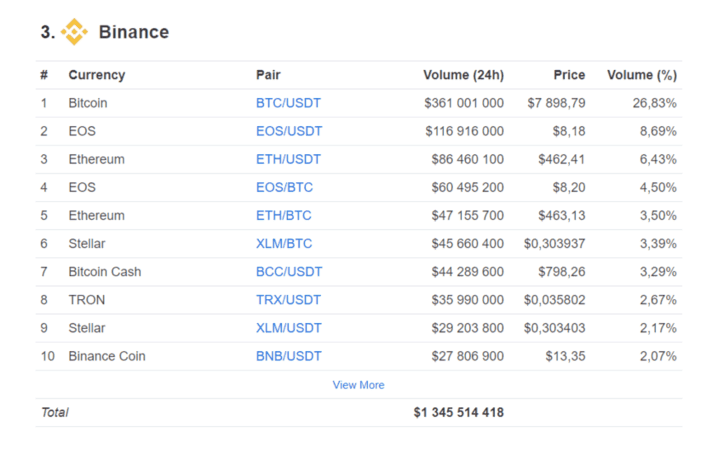Viewport: 701px width, 450px height.
Task: Select the Bitcoin currency name in row 1
Action: (x=88, y=103)
